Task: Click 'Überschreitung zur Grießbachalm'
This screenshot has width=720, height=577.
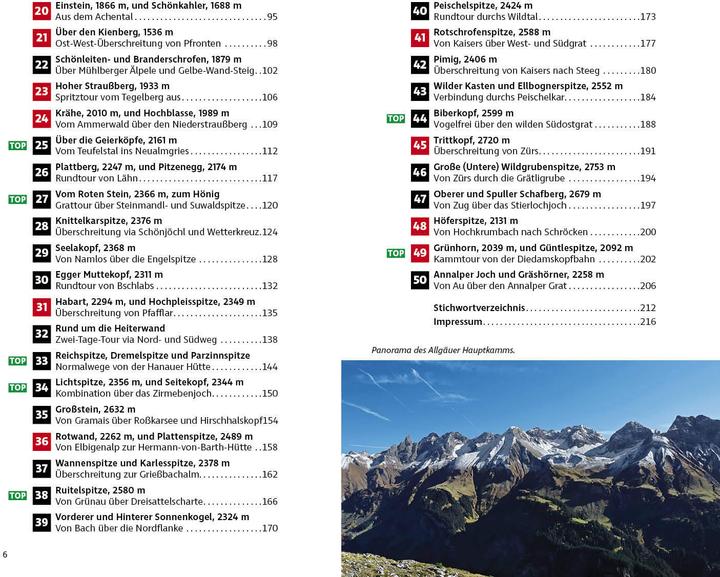Action: click(x=128, y=474)
